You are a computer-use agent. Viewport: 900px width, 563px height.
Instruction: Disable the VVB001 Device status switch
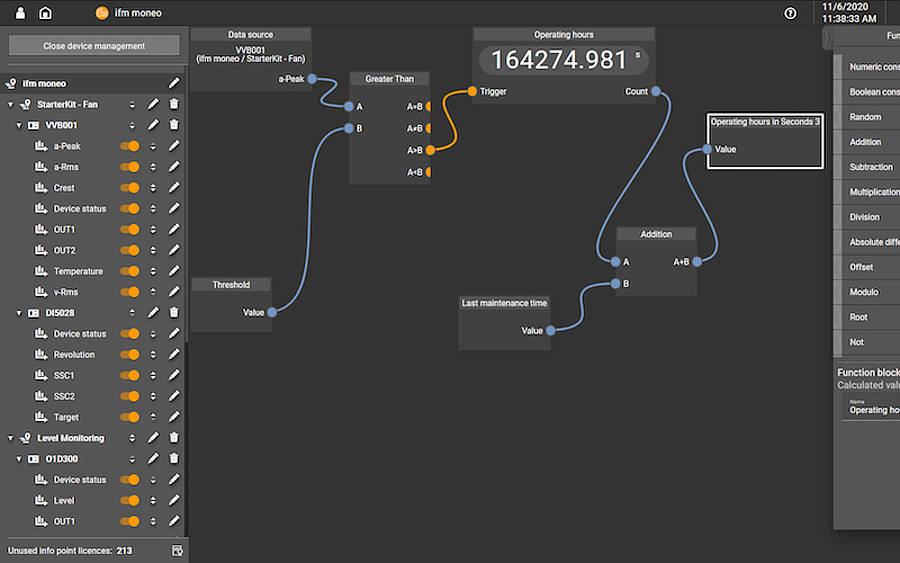pos(130,208)
